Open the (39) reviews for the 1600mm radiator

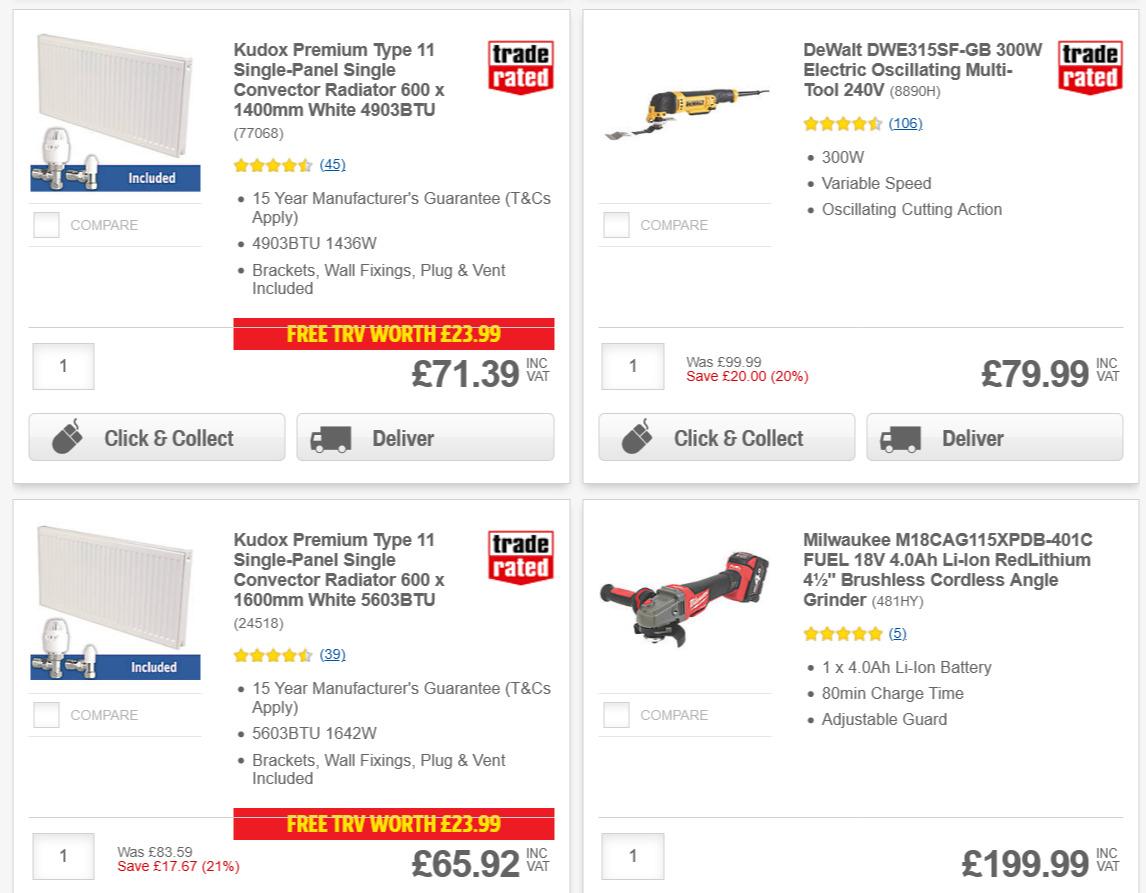pos(332,655)
